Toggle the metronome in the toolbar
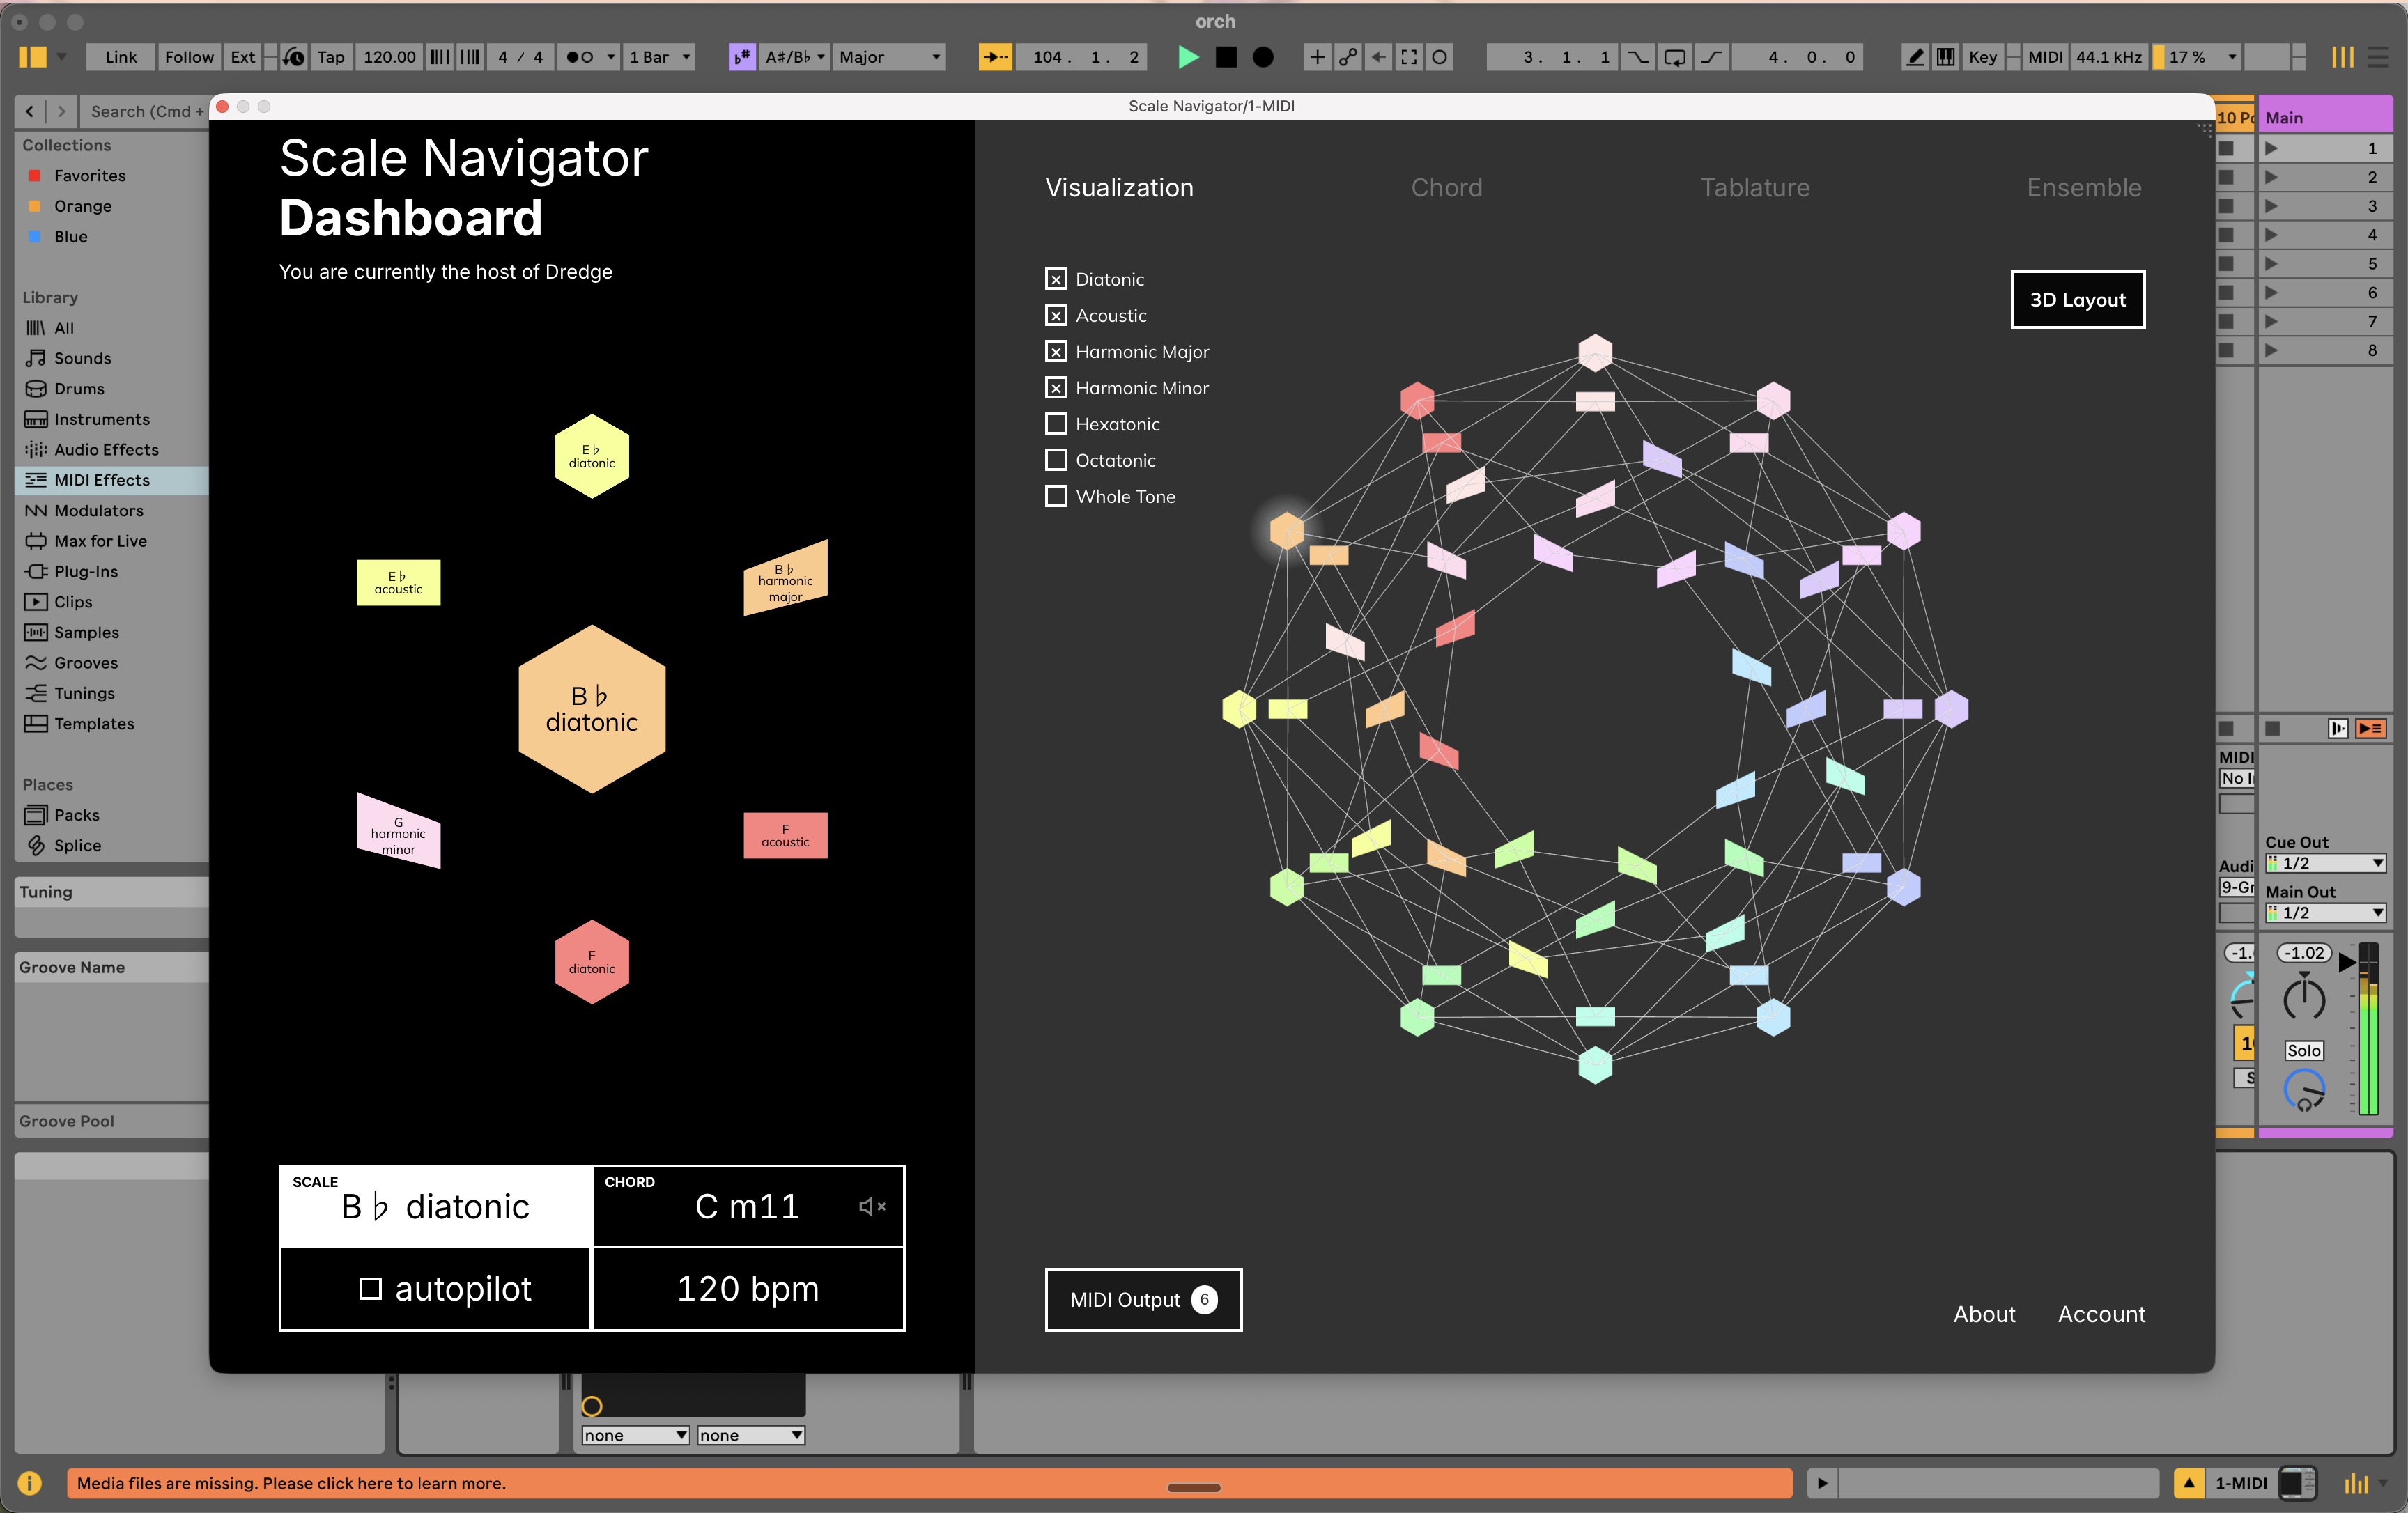Image resolution: width=2408 pixels, height=1513 pixels. pyautogui.click(x=294, y=57)
